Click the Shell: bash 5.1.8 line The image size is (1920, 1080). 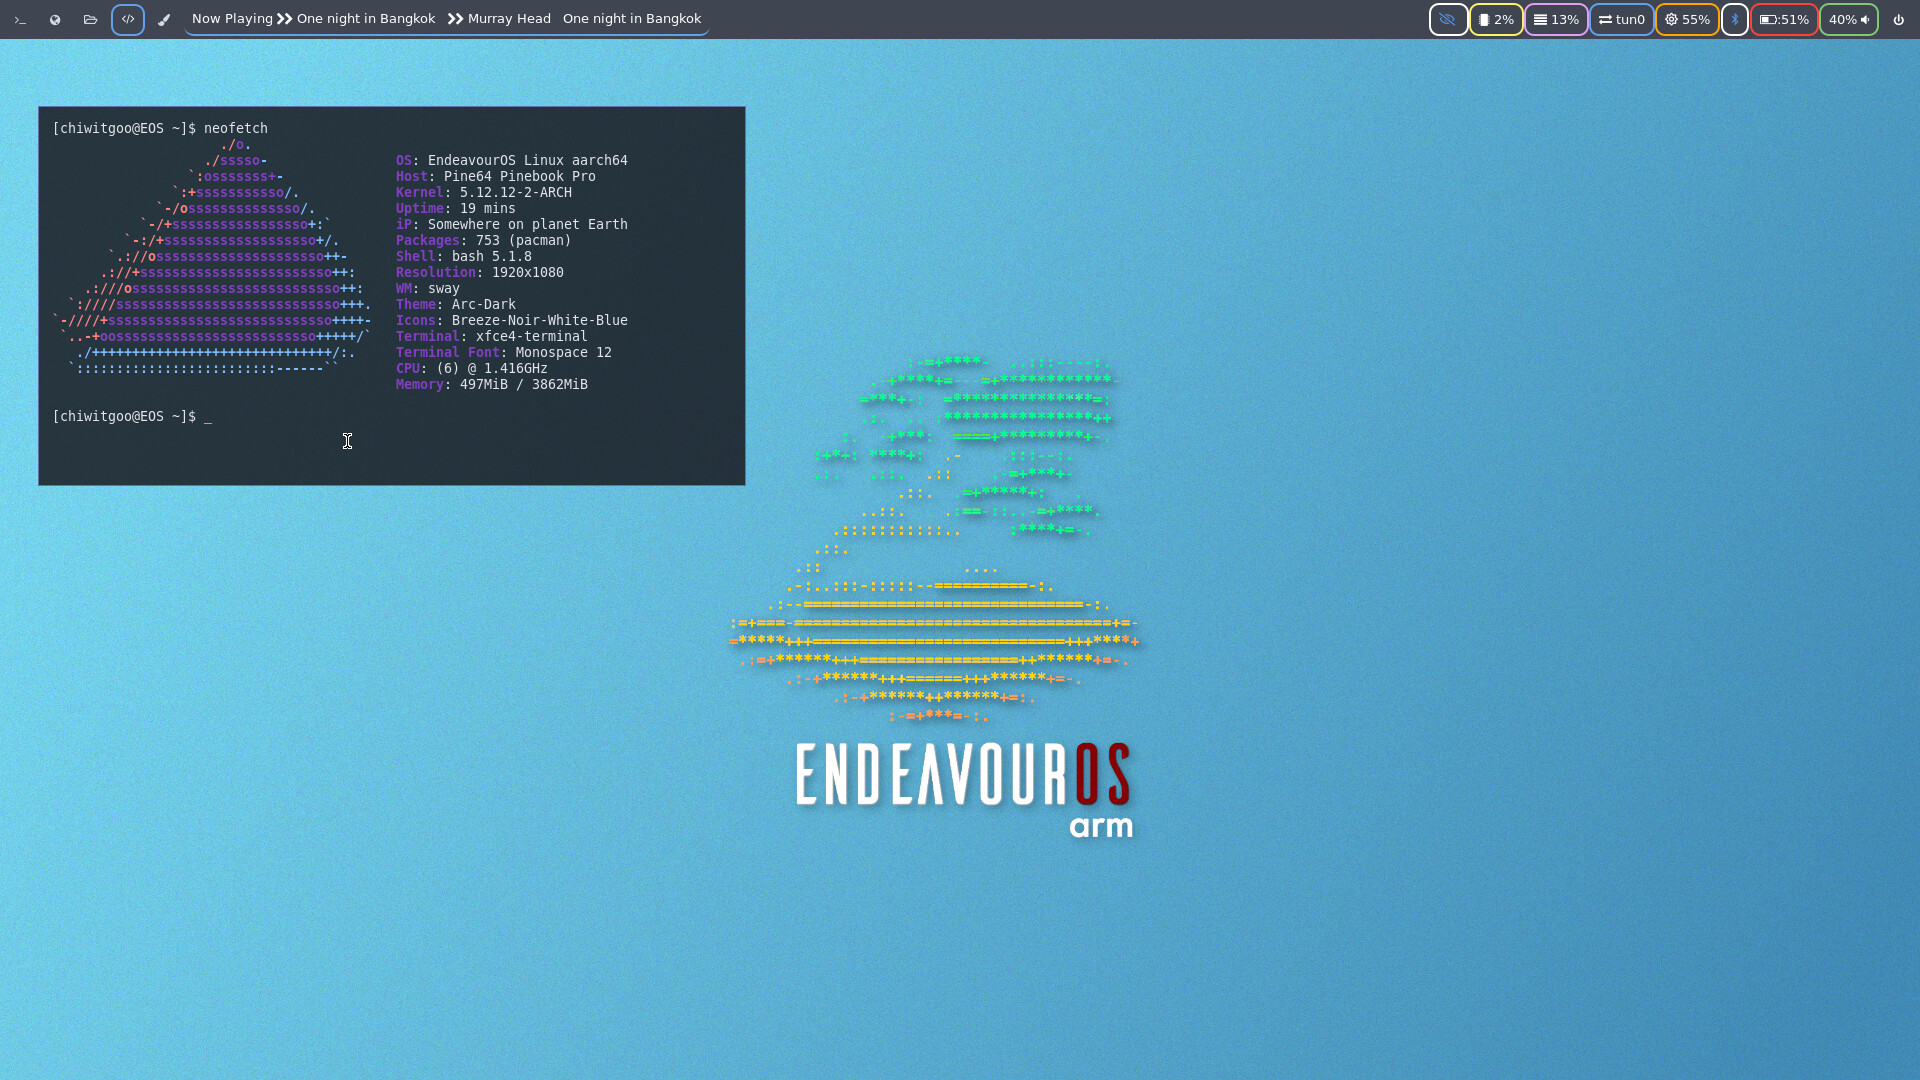click(x=464, y=256)
